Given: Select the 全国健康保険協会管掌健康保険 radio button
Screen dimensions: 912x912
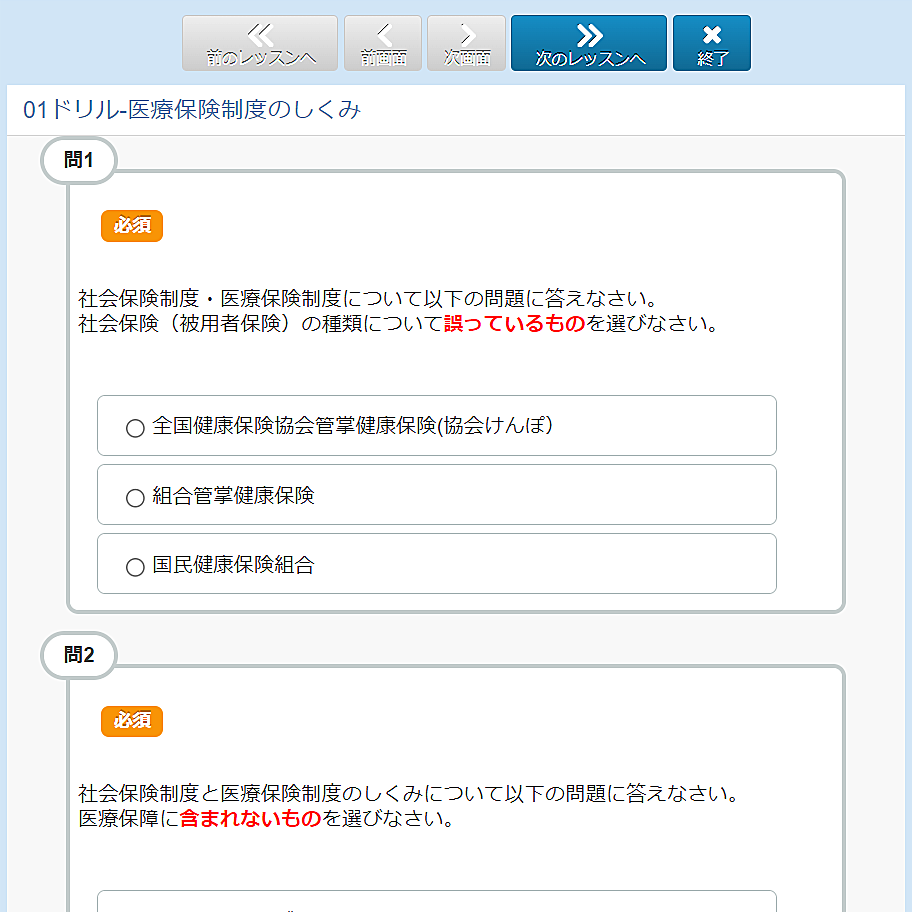Looking at the screenshot, I should click(x=135, y=428).
